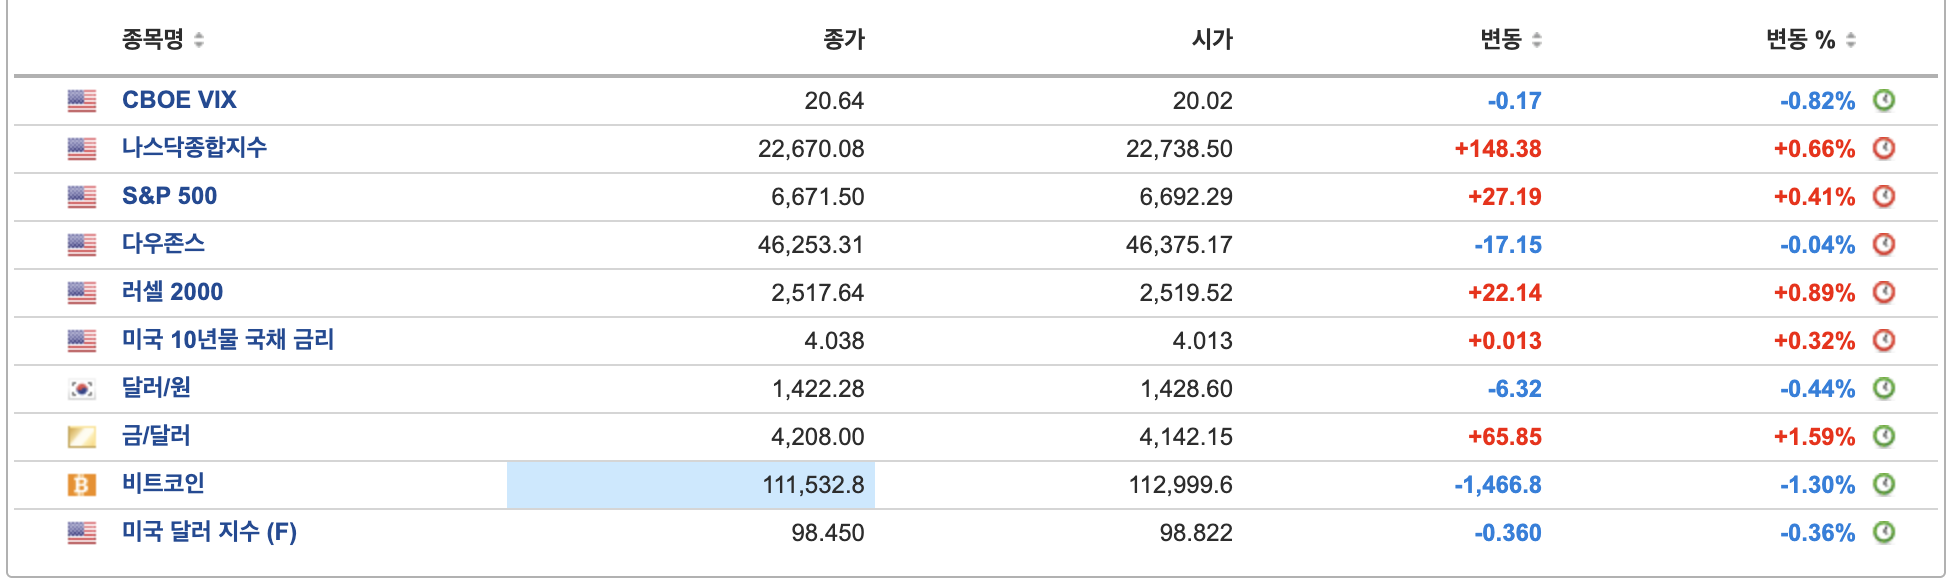Click the green clock icon in 비트코인 row
The width and height of the screenshot is (1952, 580).
tap(1884, 484)
